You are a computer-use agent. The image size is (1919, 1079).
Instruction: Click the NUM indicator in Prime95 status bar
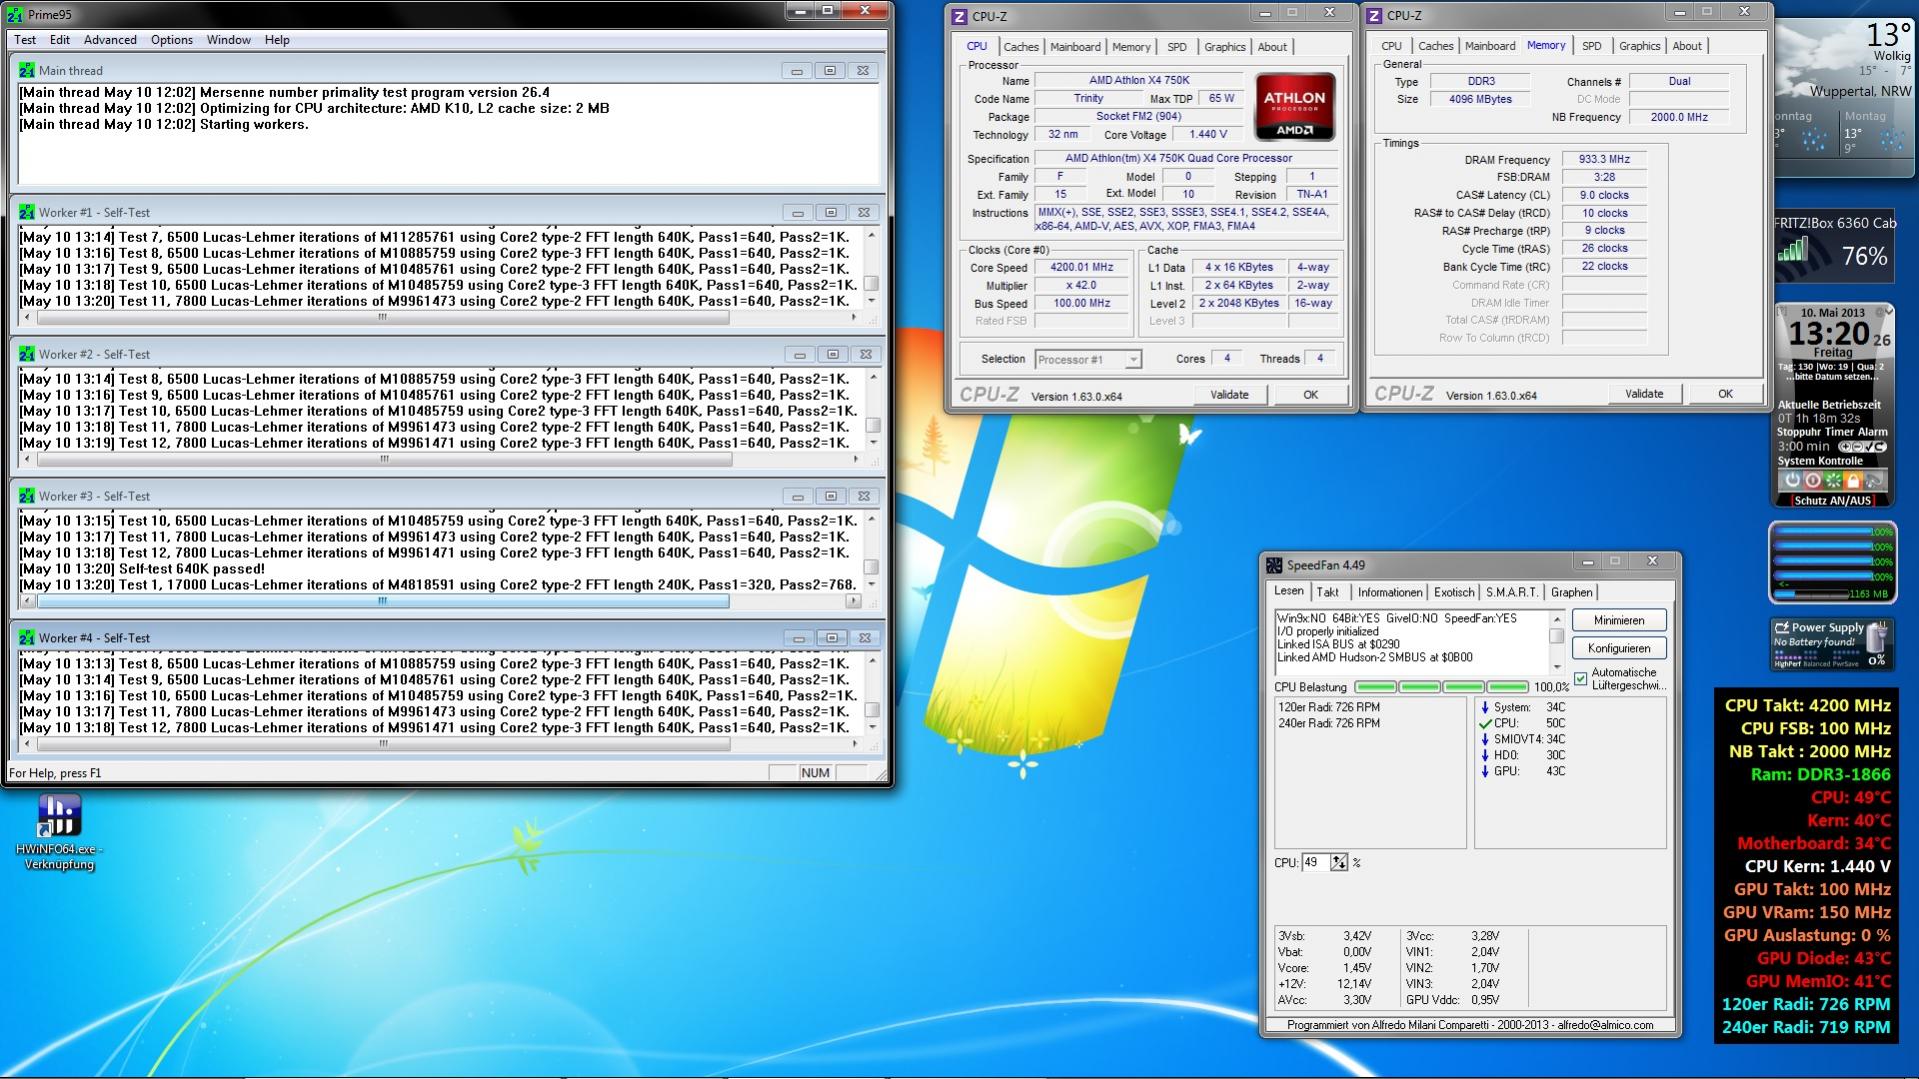[815, 773]
